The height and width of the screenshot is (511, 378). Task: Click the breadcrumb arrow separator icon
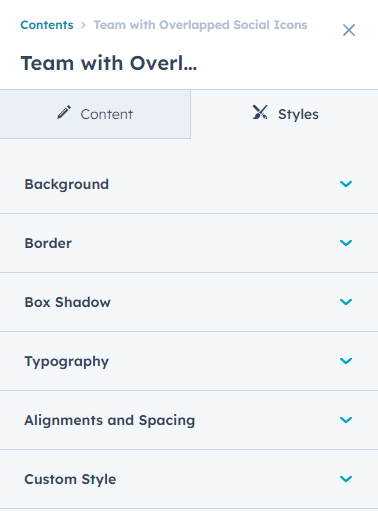tap(83, 25)
